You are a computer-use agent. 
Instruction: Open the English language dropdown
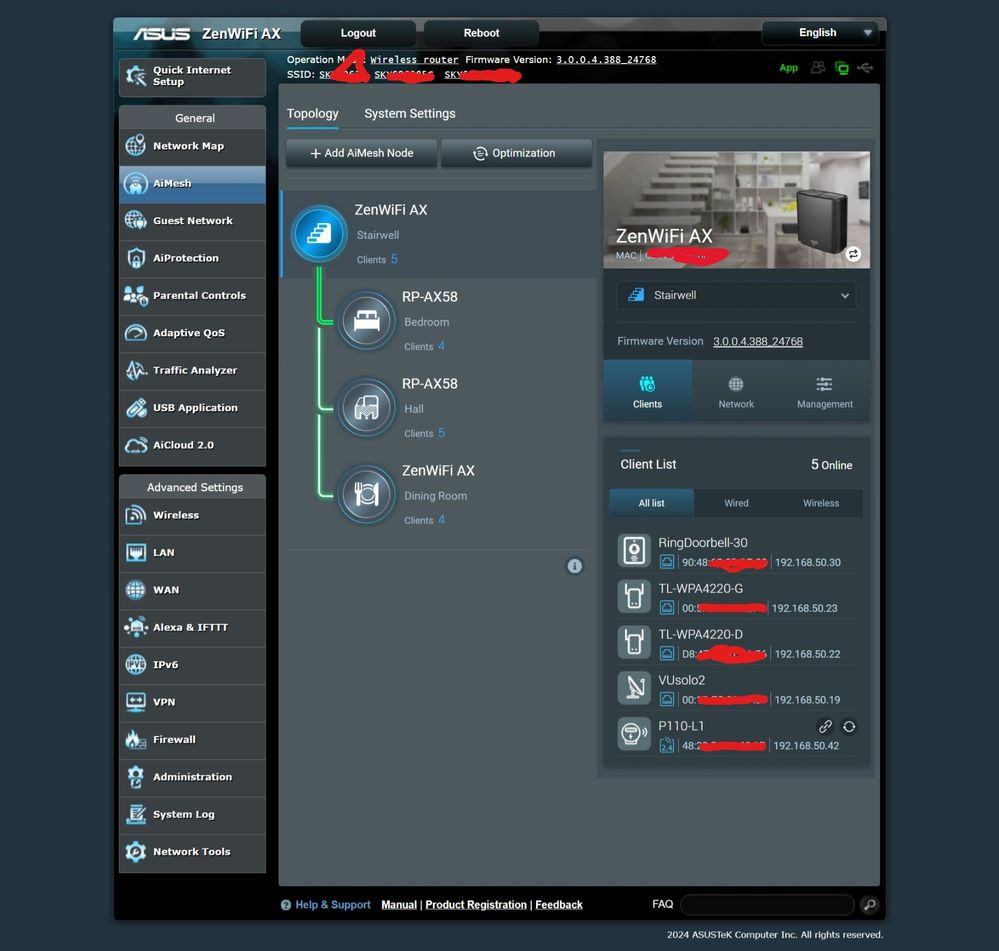click(x=819, y=32)
